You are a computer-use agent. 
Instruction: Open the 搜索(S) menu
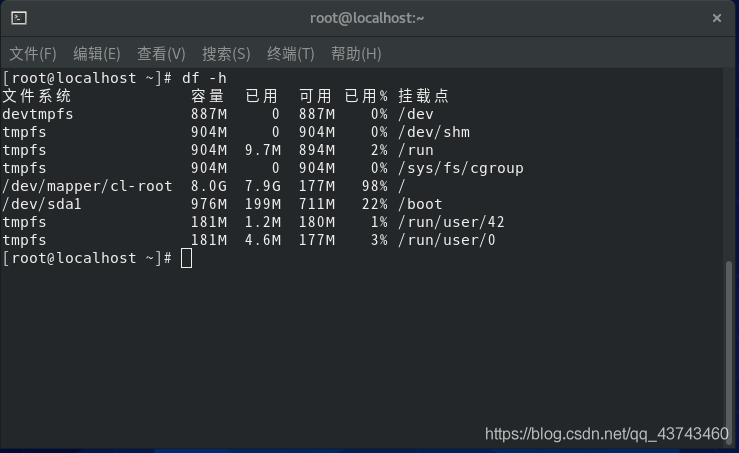(x=226, y=54)
